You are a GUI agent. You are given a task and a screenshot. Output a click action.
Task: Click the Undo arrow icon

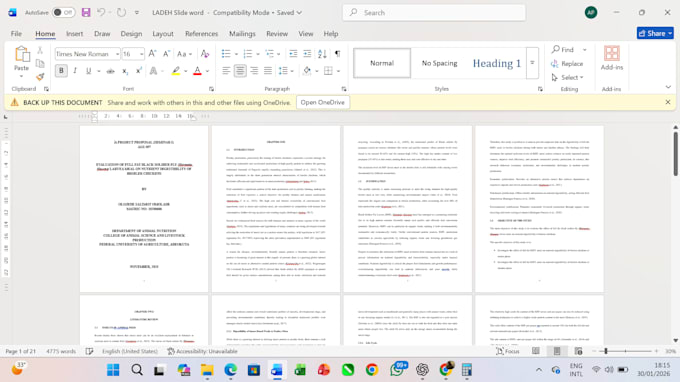(101, 13)
